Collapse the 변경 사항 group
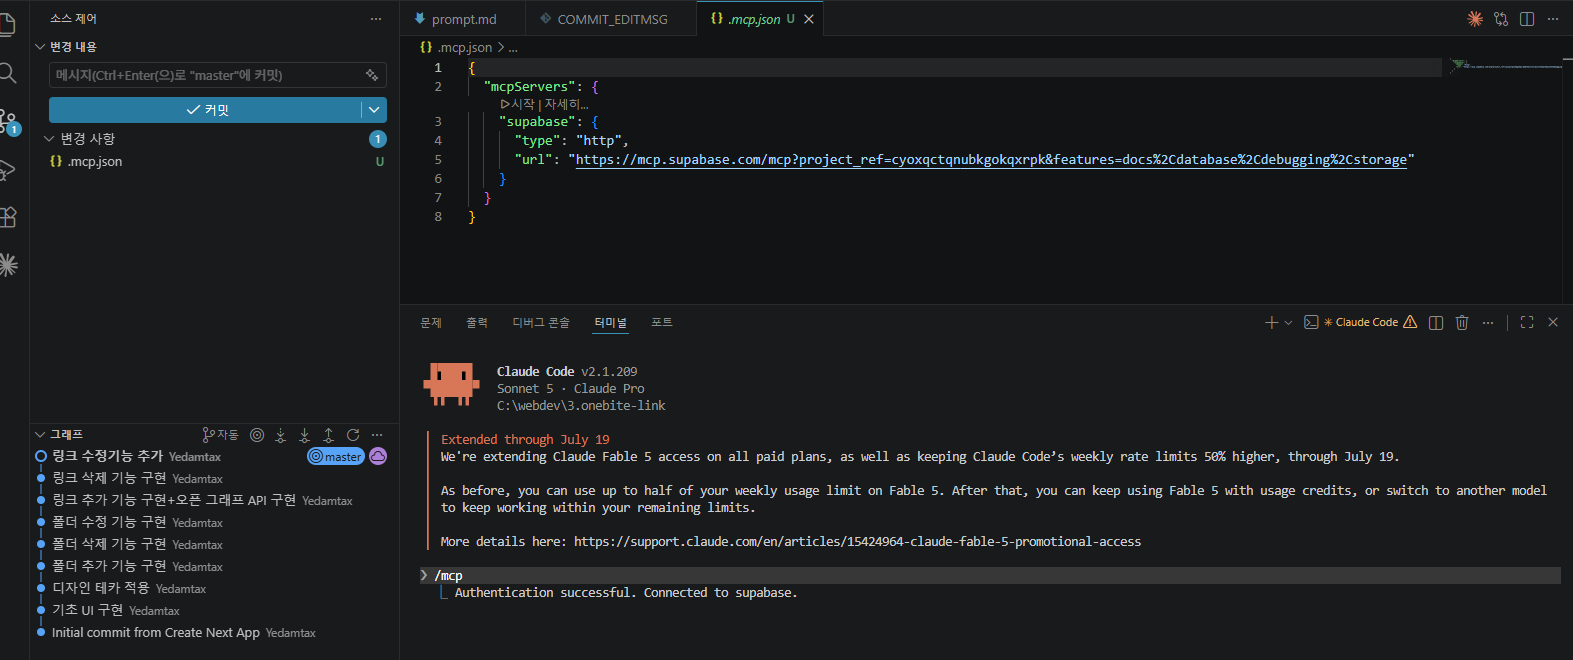The image size is (1573, 660). pyautogui.click(x=48, y=139)
